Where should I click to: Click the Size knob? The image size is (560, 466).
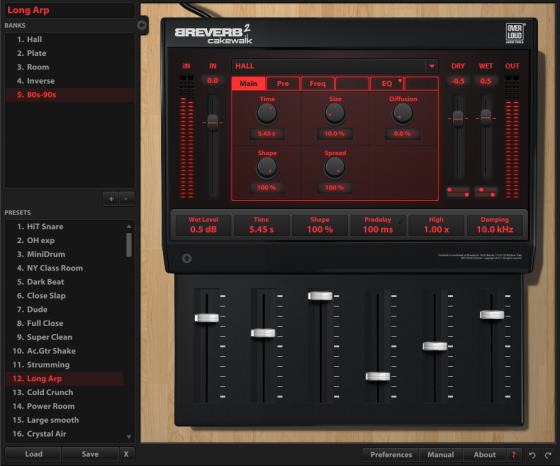[x=335, y=113]
